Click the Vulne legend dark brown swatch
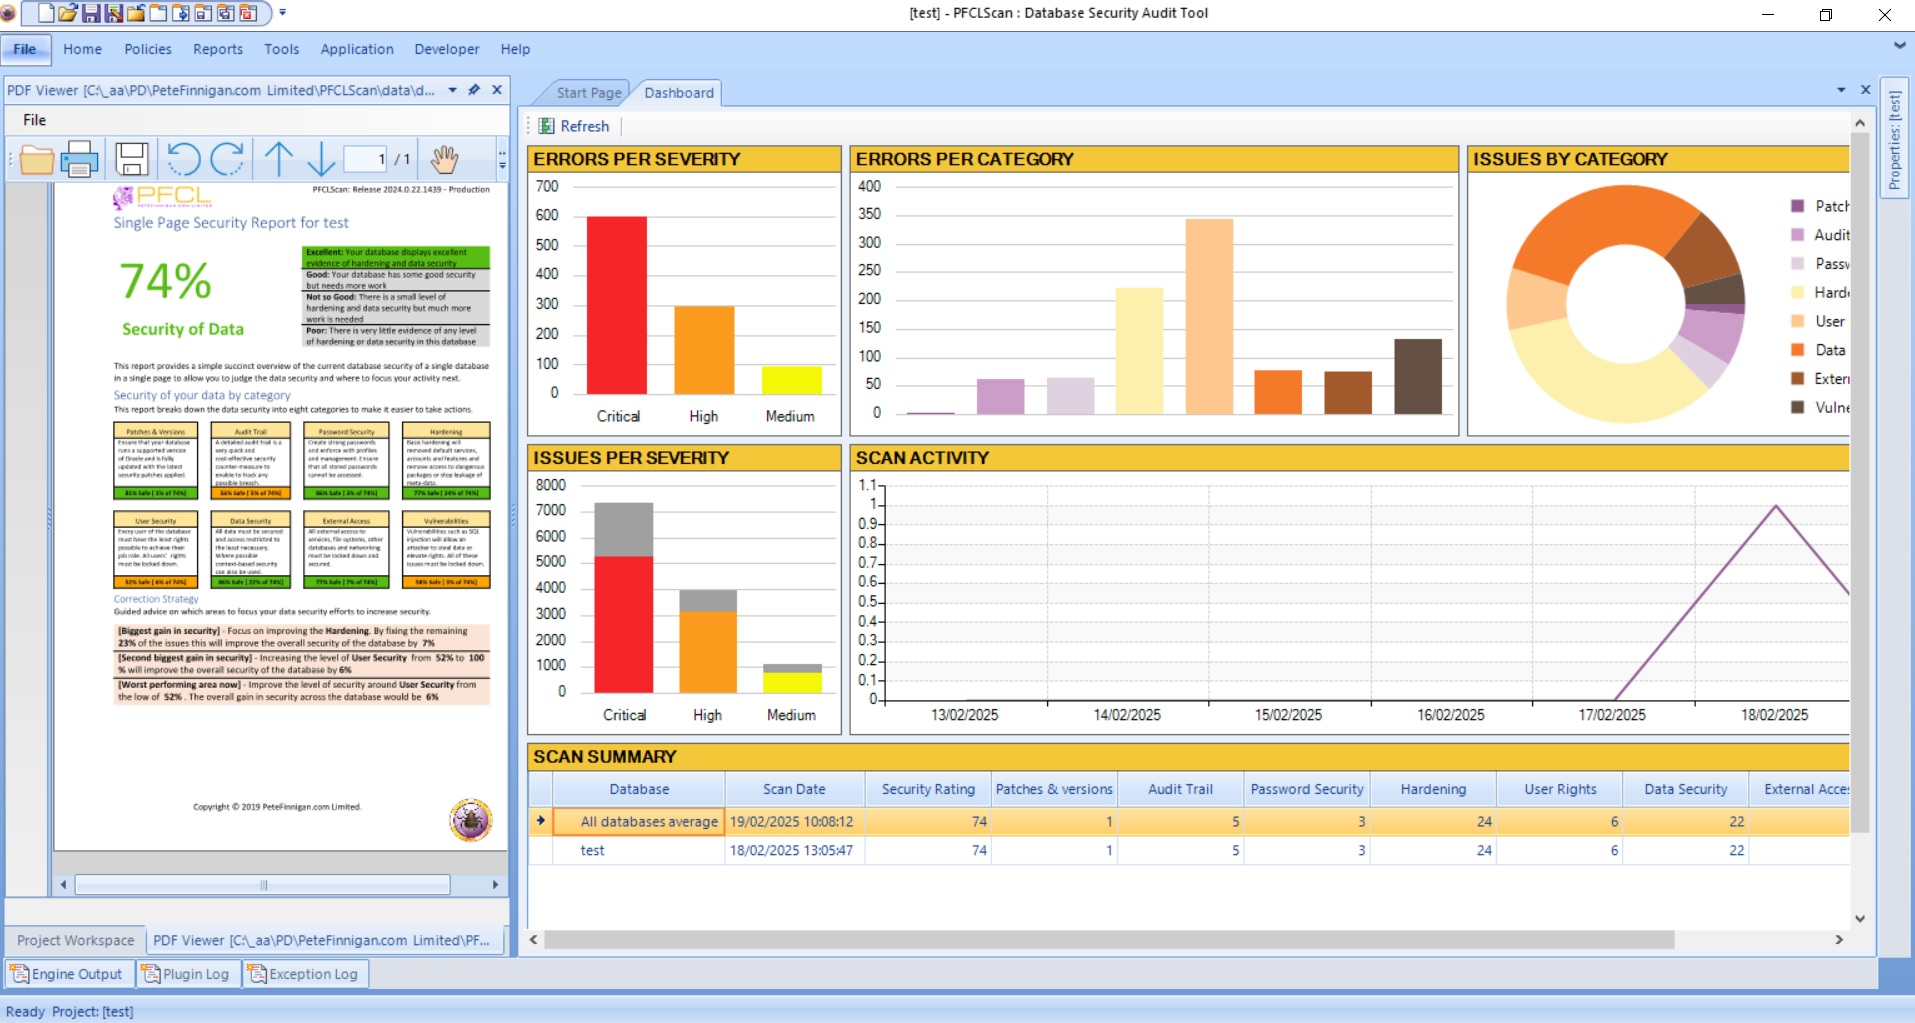 tap(1797, 407)
